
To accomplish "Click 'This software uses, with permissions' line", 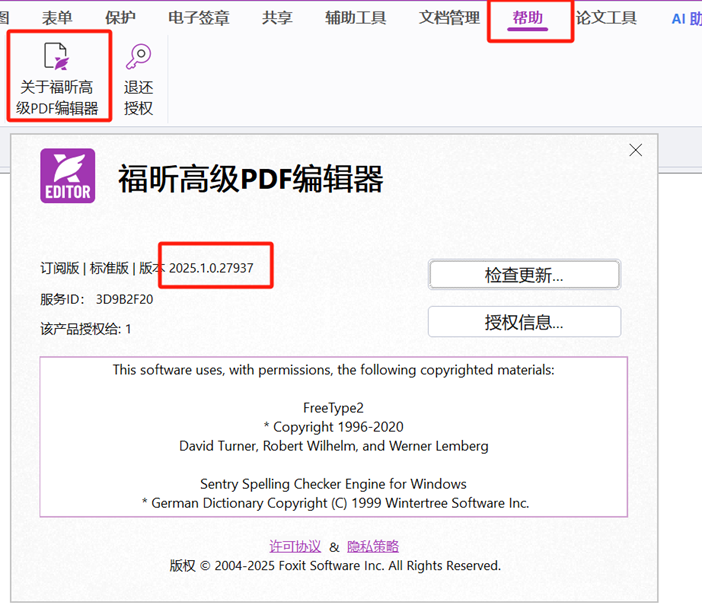I will (334, 370).
